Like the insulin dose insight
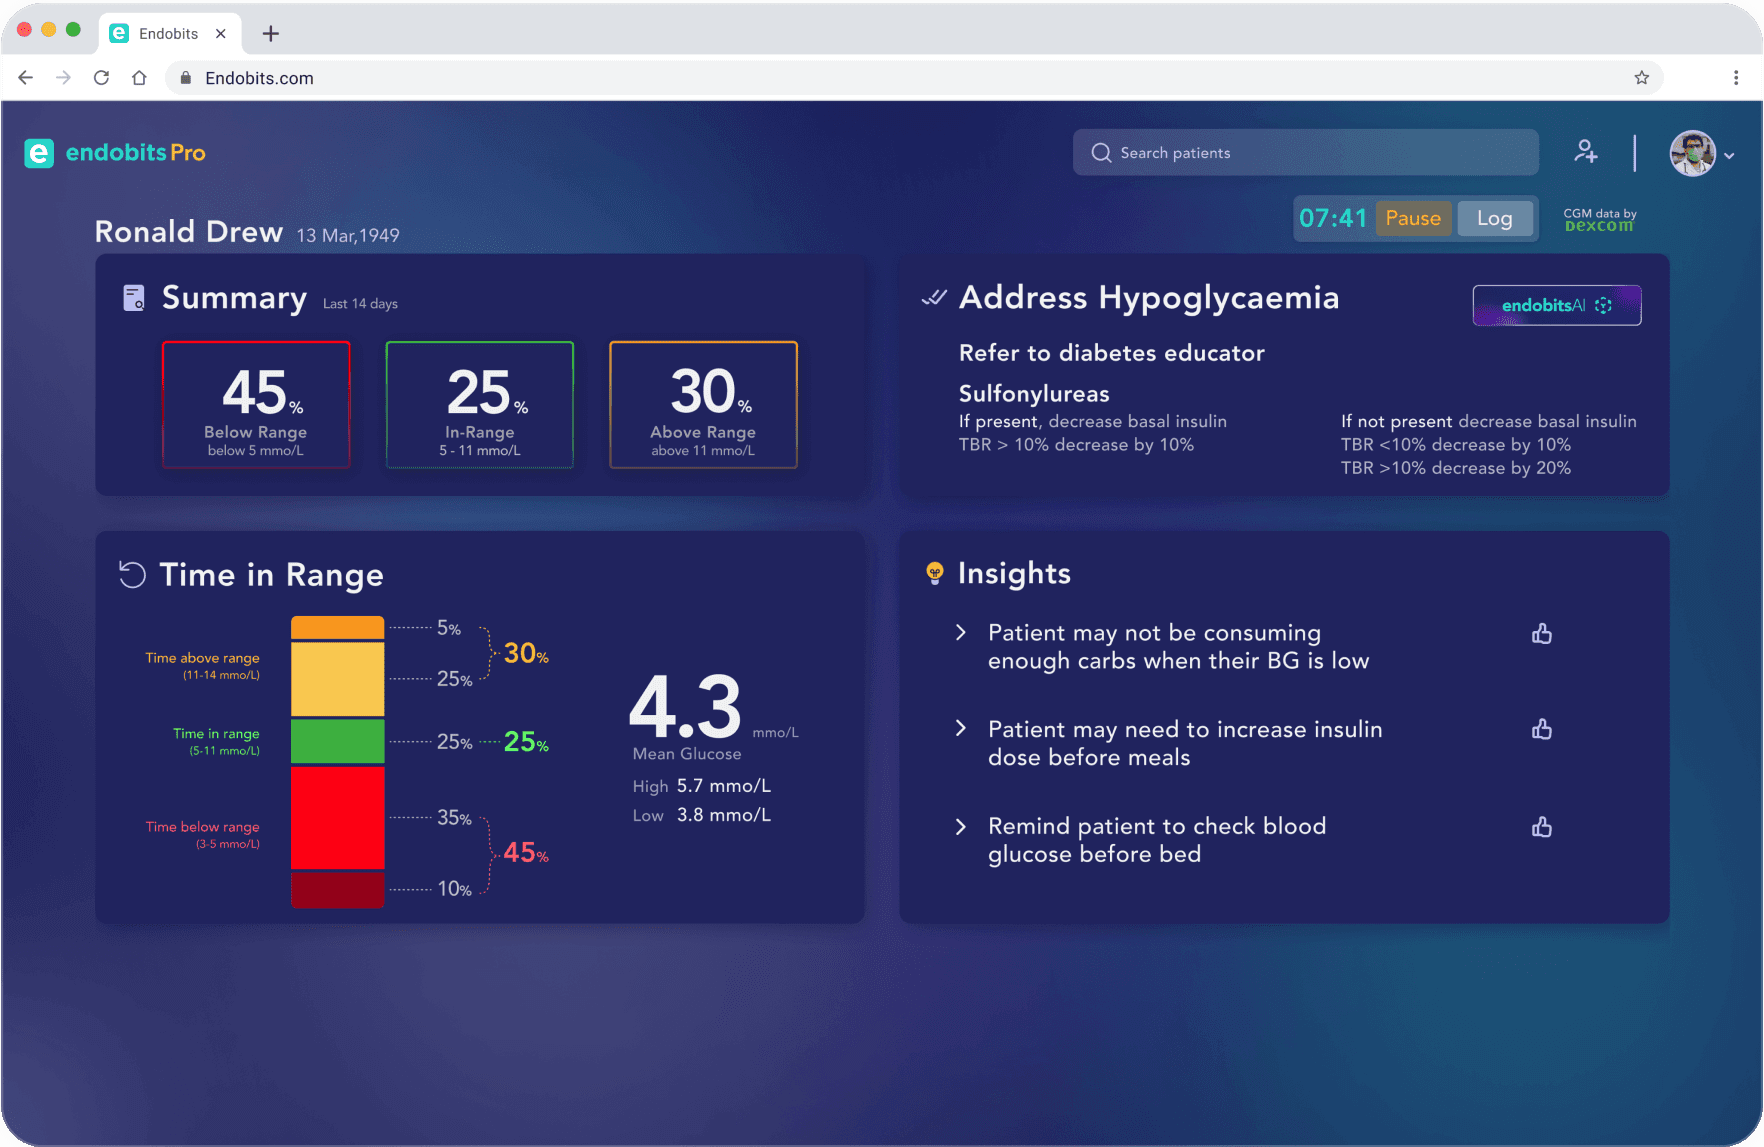This screenshot has width=1764, height=1147. [1542, 730]
